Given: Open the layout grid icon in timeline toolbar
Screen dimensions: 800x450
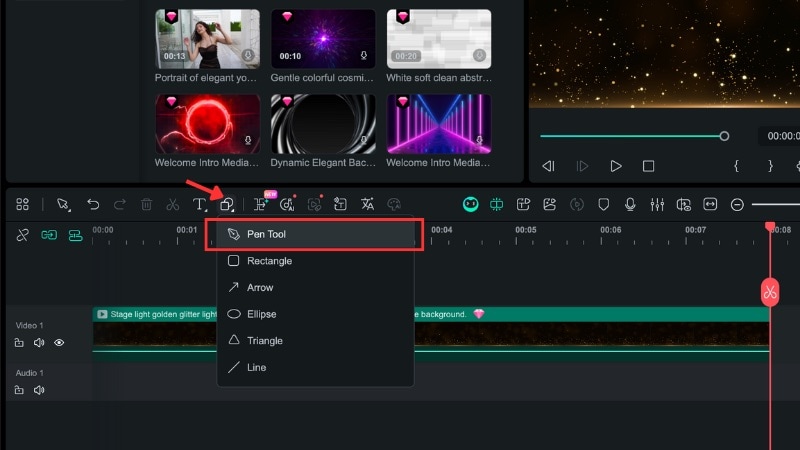Looking at the screenshot, I should point(22,205).
